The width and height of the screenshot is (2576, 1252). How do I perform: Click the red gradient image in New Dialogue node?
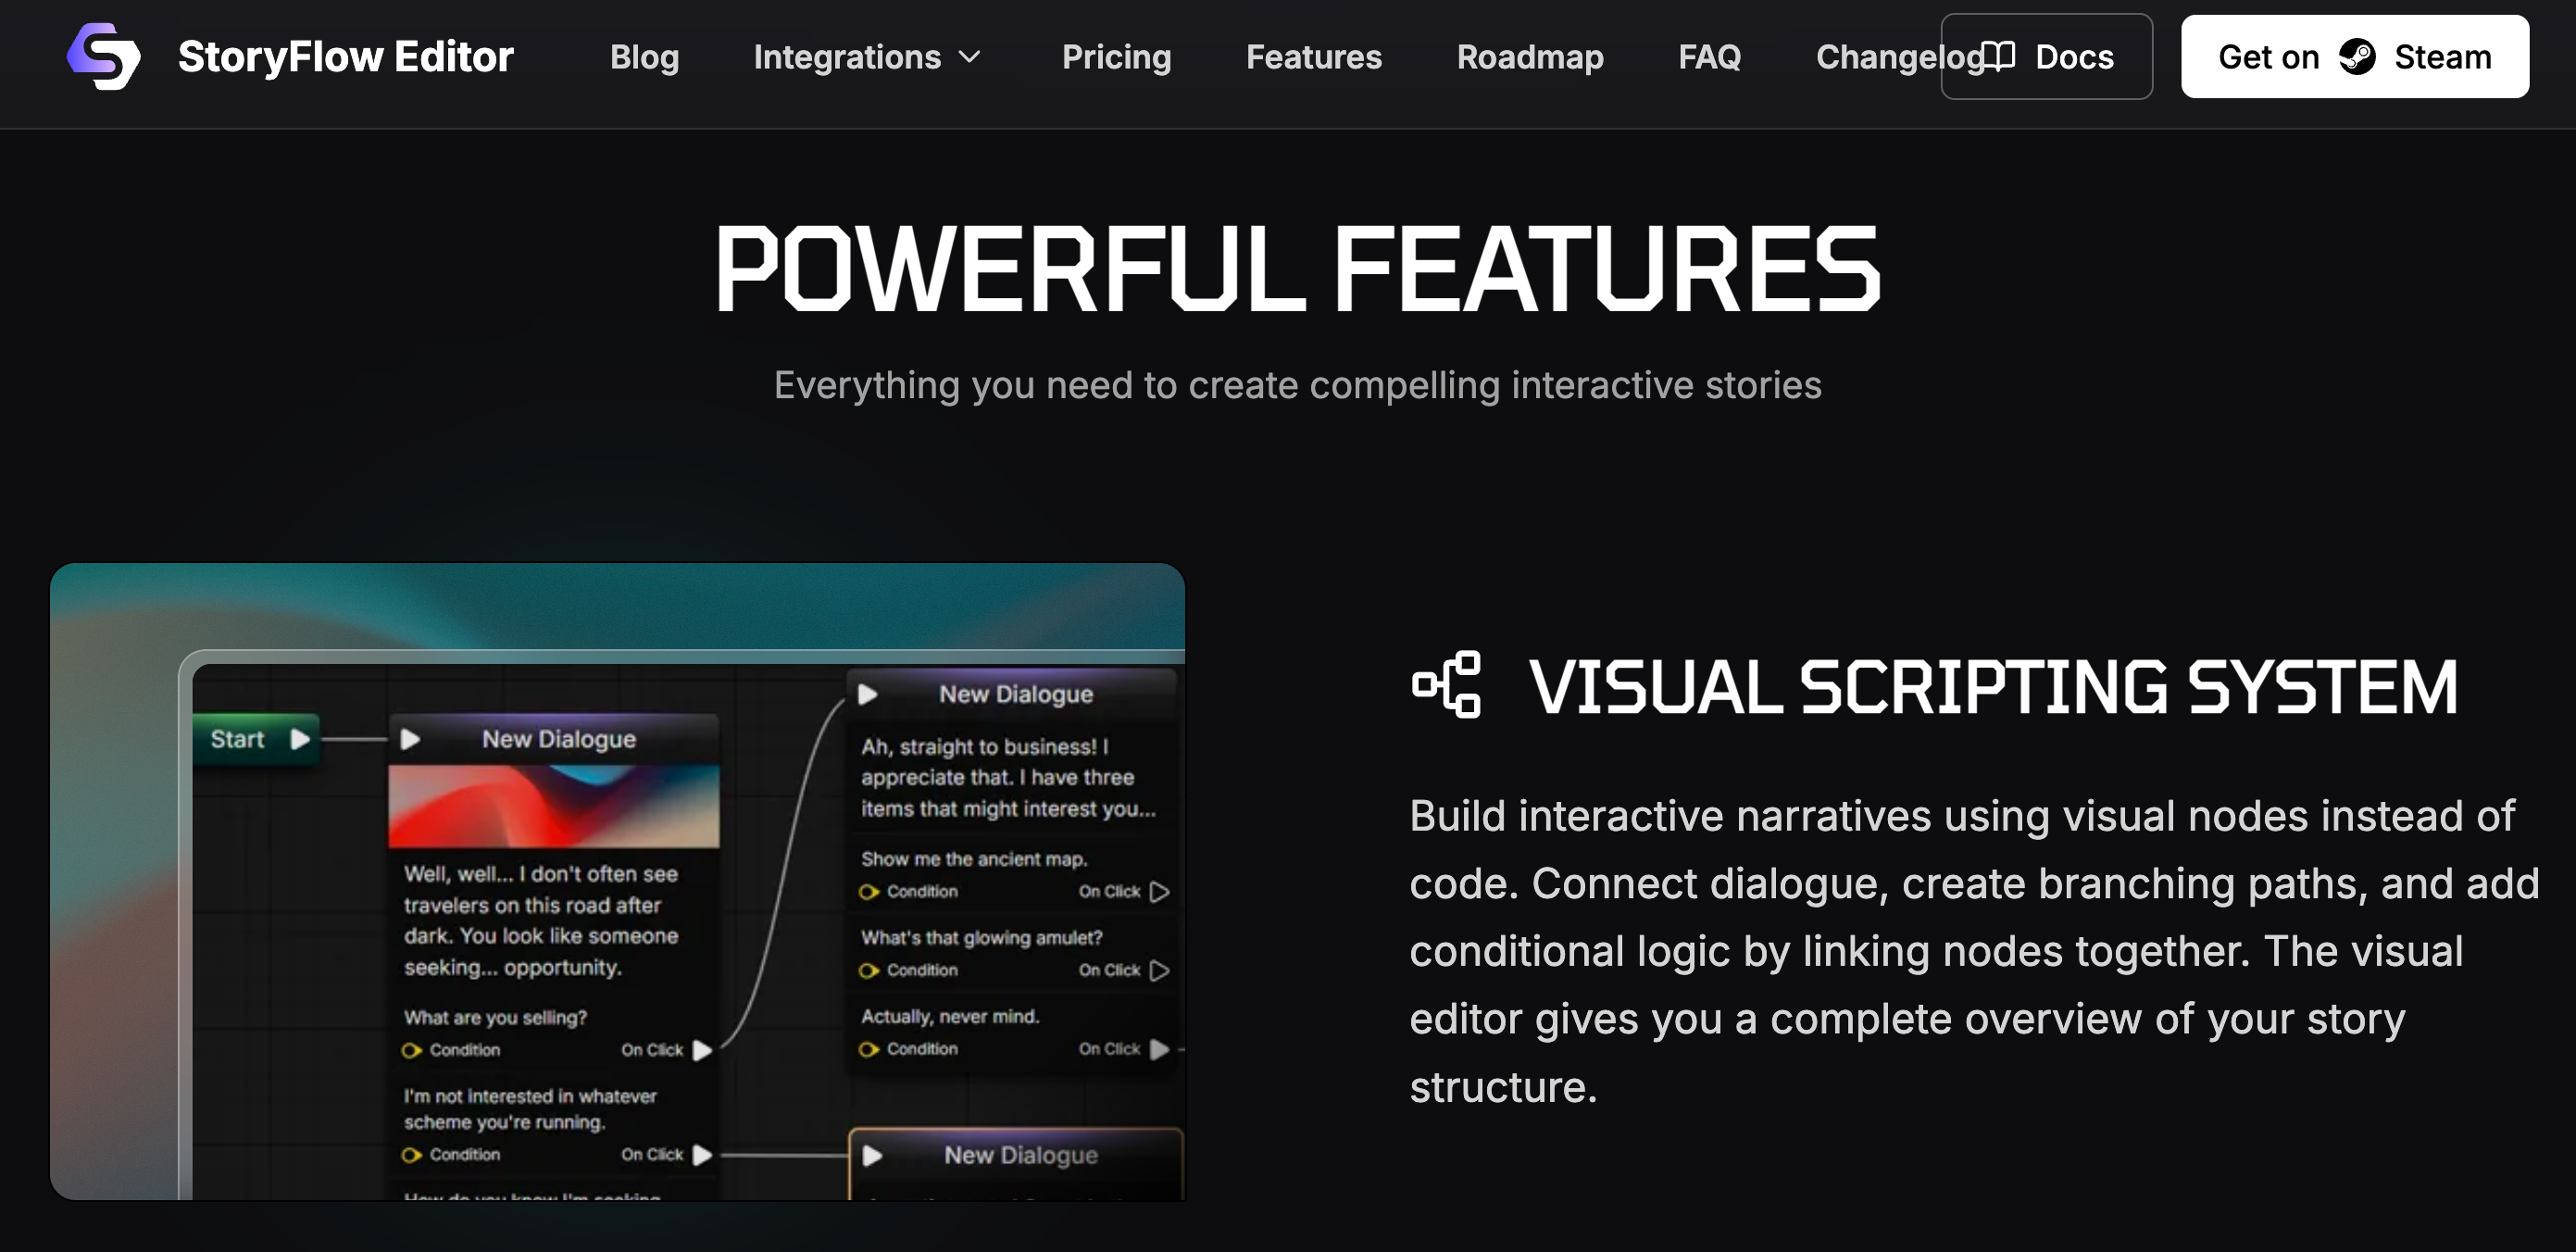point(553,806)
